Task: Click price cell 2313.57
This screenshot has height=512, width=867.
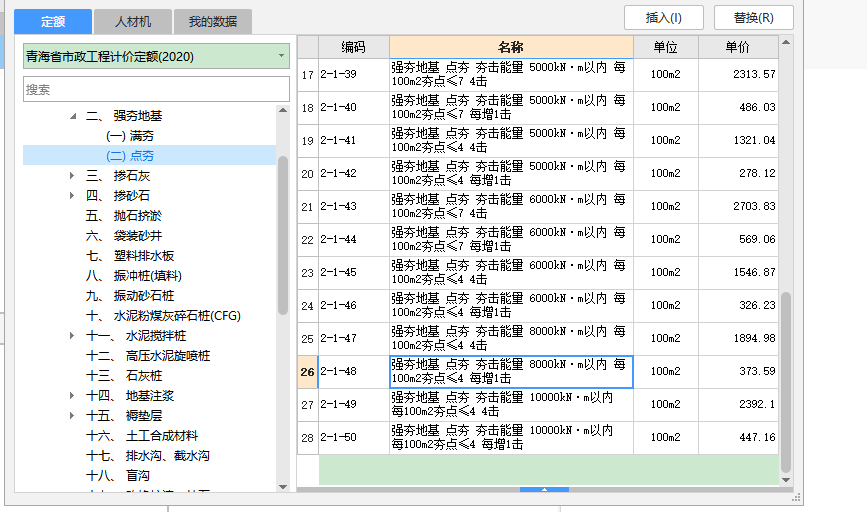Action: coord(739,74)
